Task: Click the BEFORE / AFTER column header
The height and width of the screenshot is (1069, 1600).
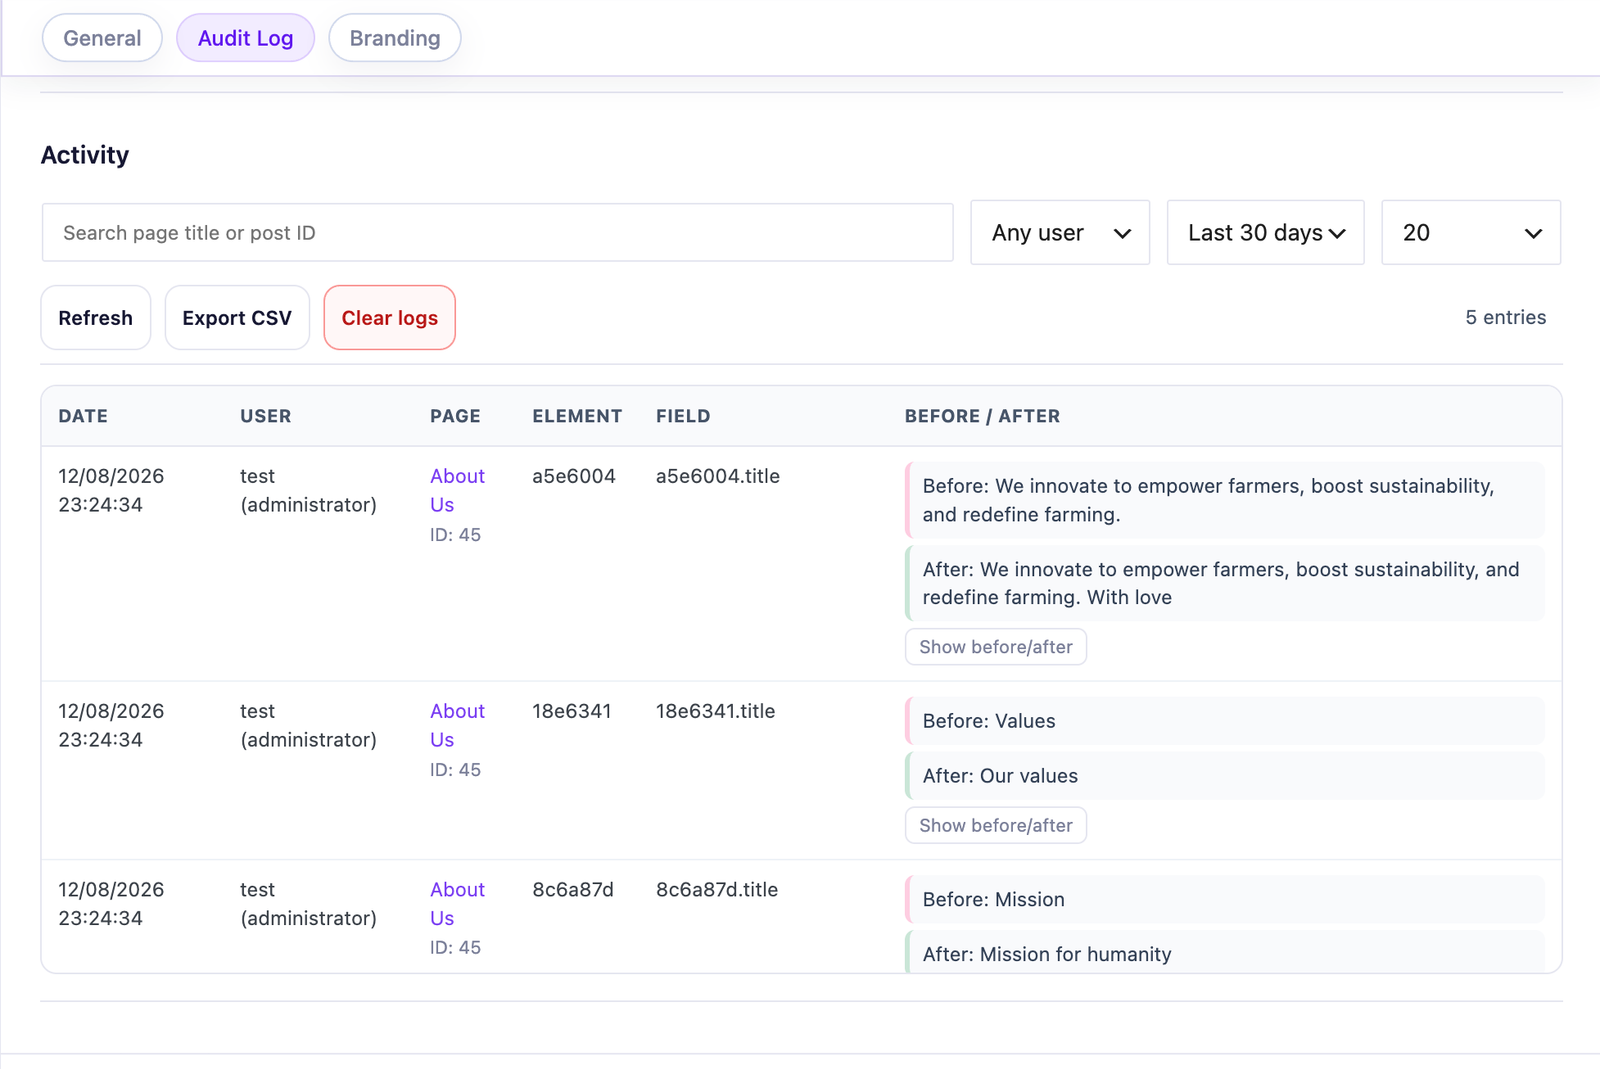Action: click(x=983, y=416)
